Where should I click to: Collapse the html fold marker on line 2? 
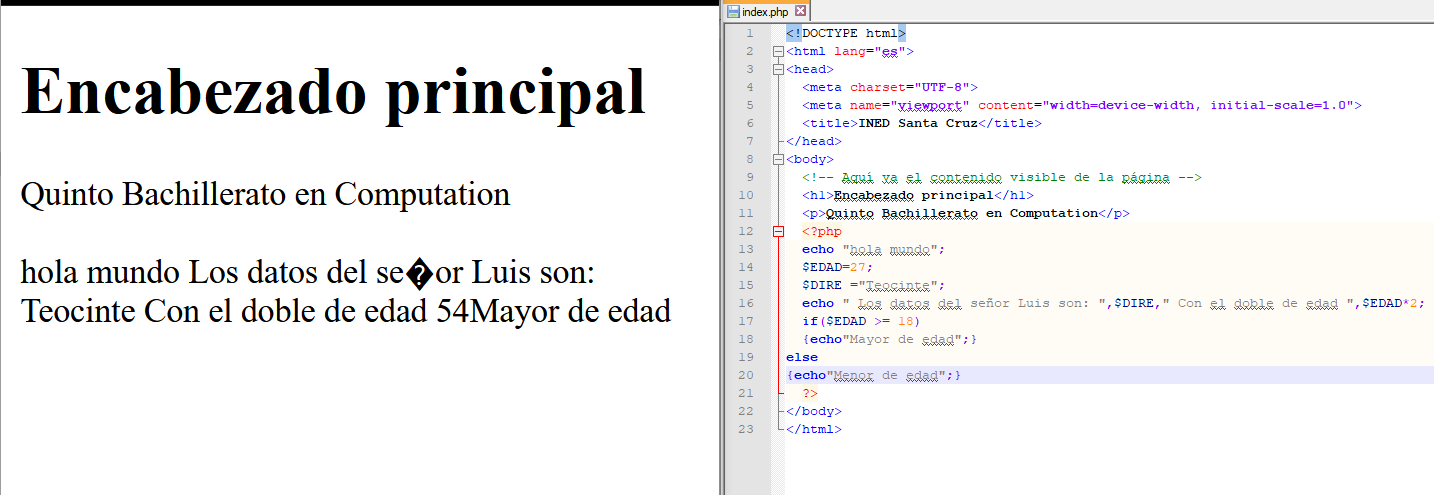[778, 51]
